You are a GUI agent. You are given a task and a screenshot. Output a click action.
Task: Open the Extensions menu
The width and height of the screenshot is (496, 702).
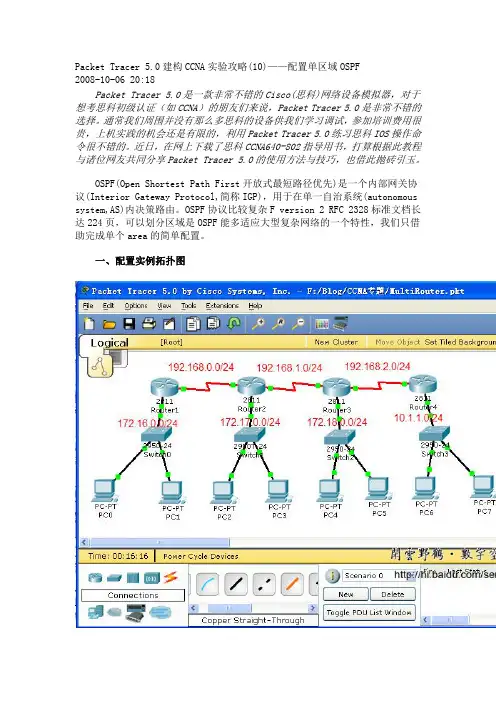[222, 305]
